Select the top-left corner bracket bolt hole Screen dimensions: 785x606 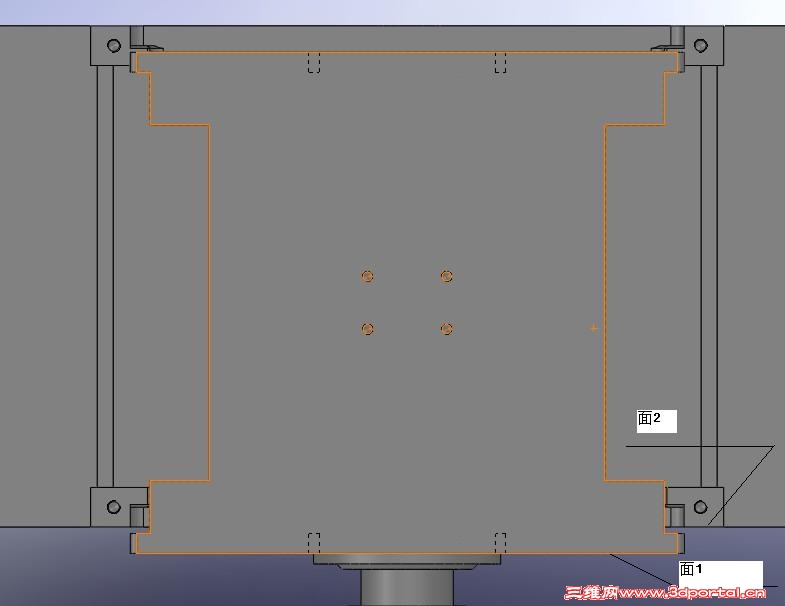[x=114, y=46]
